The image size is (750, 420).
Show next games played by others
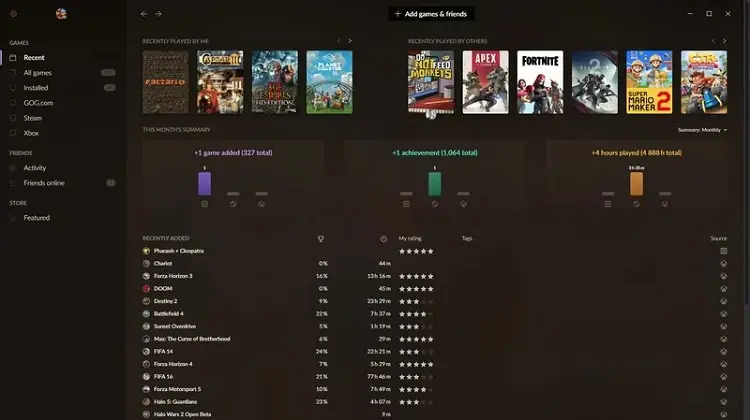click(724, 41)
